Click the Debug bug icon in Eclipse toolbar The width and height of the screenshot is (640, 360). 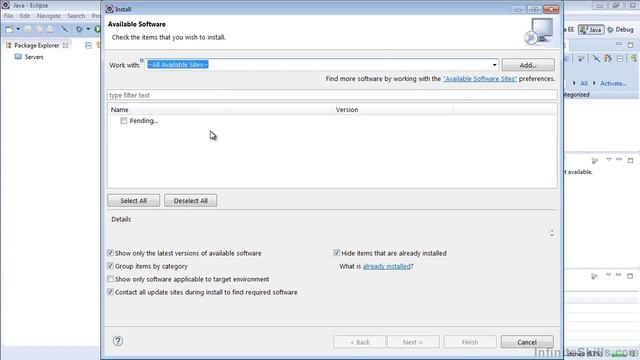79,29
